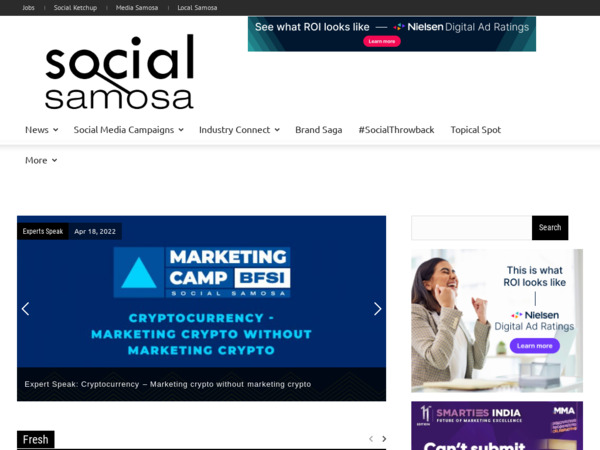The image size is (600, 450).
Task: Open the #SocialThrowback section
Action: pos(396,130)
